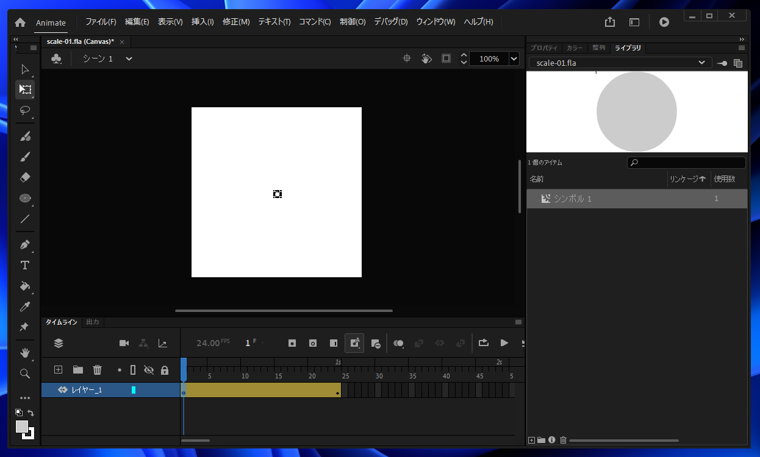Viewport: 760px width, 457px height.
Task: Activate the Zoom magnifier tool
Action: pyautogui.click(x=25, y=374)
